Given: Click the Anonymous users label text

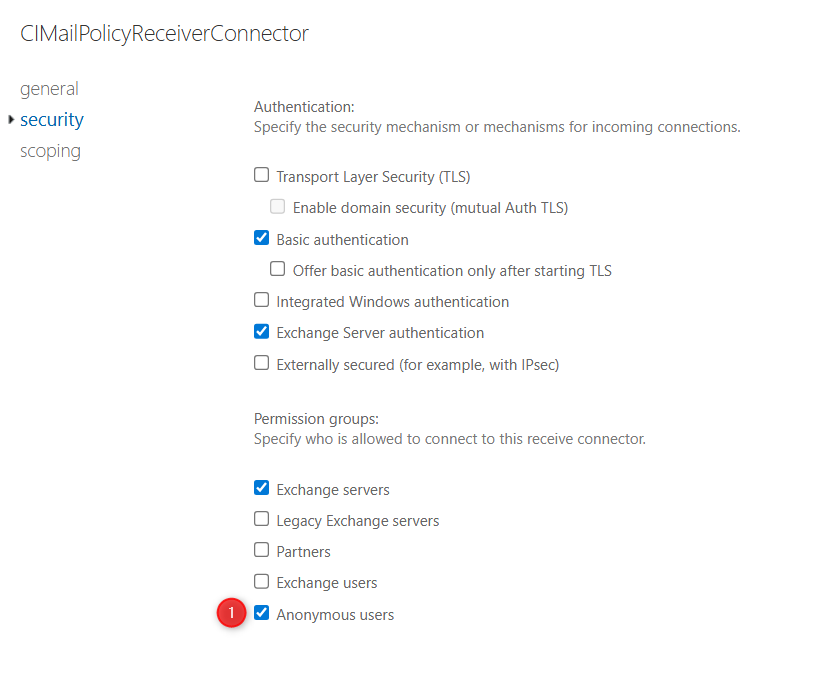Looking at the screenshot, I should tap(335, 615).
